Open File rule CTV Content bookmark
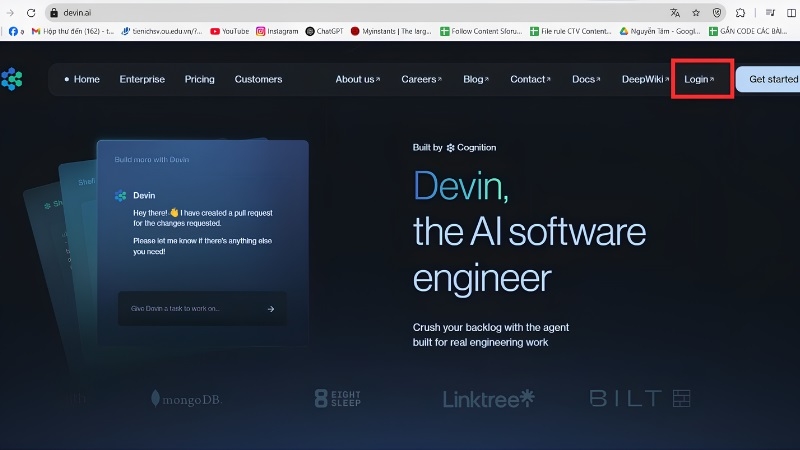Viewport: 800px width, 450px height. (570, 31)
